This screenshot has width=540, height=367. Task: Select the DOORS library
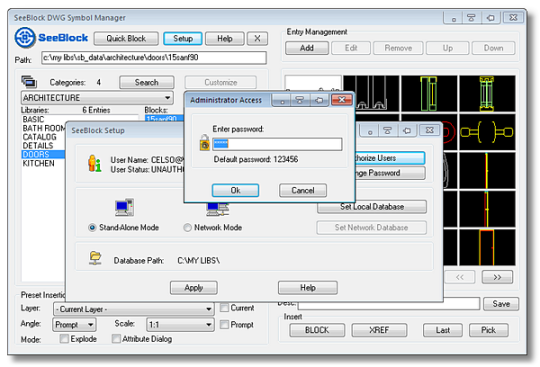tap(43, 154)
